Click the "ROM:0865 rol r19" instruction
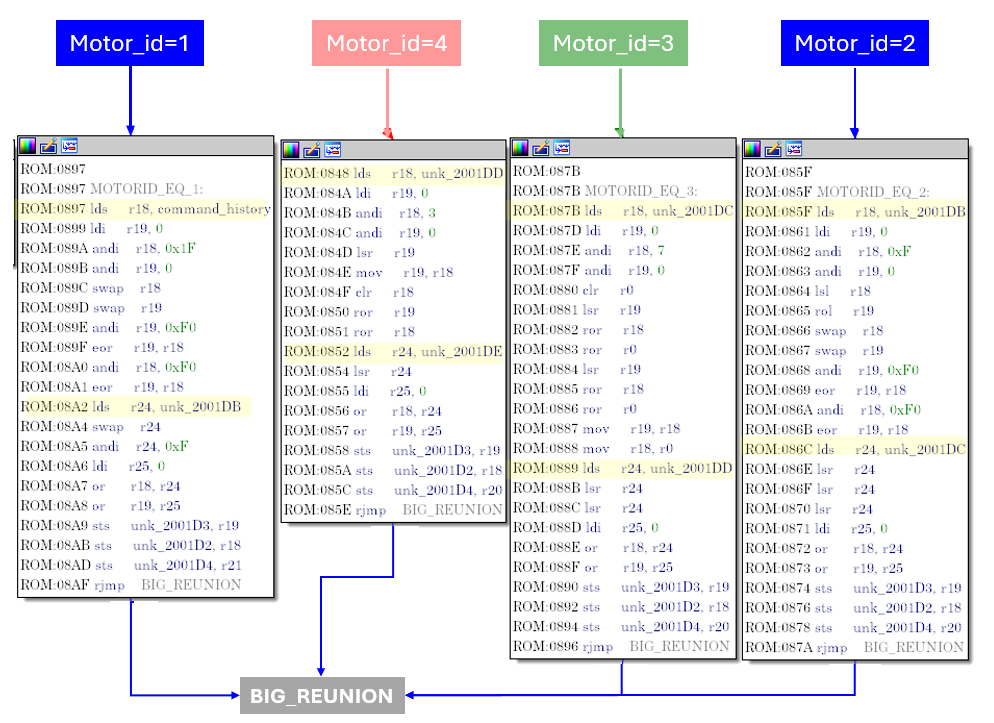 810,310
